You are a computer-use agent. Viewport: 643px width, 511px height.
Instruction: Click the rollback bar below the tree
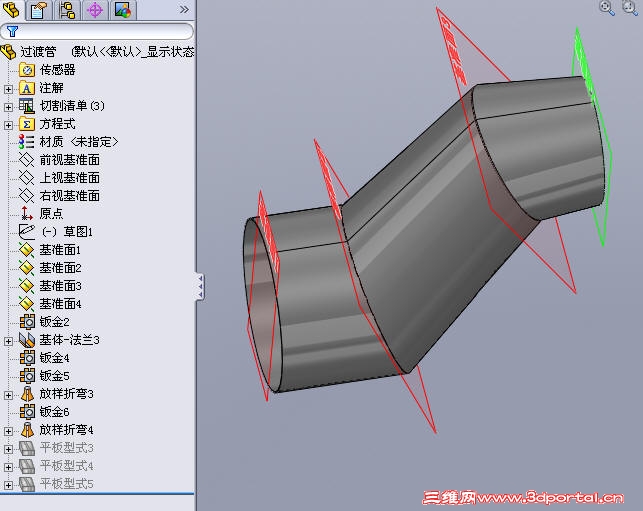click(x=97, y=493)
